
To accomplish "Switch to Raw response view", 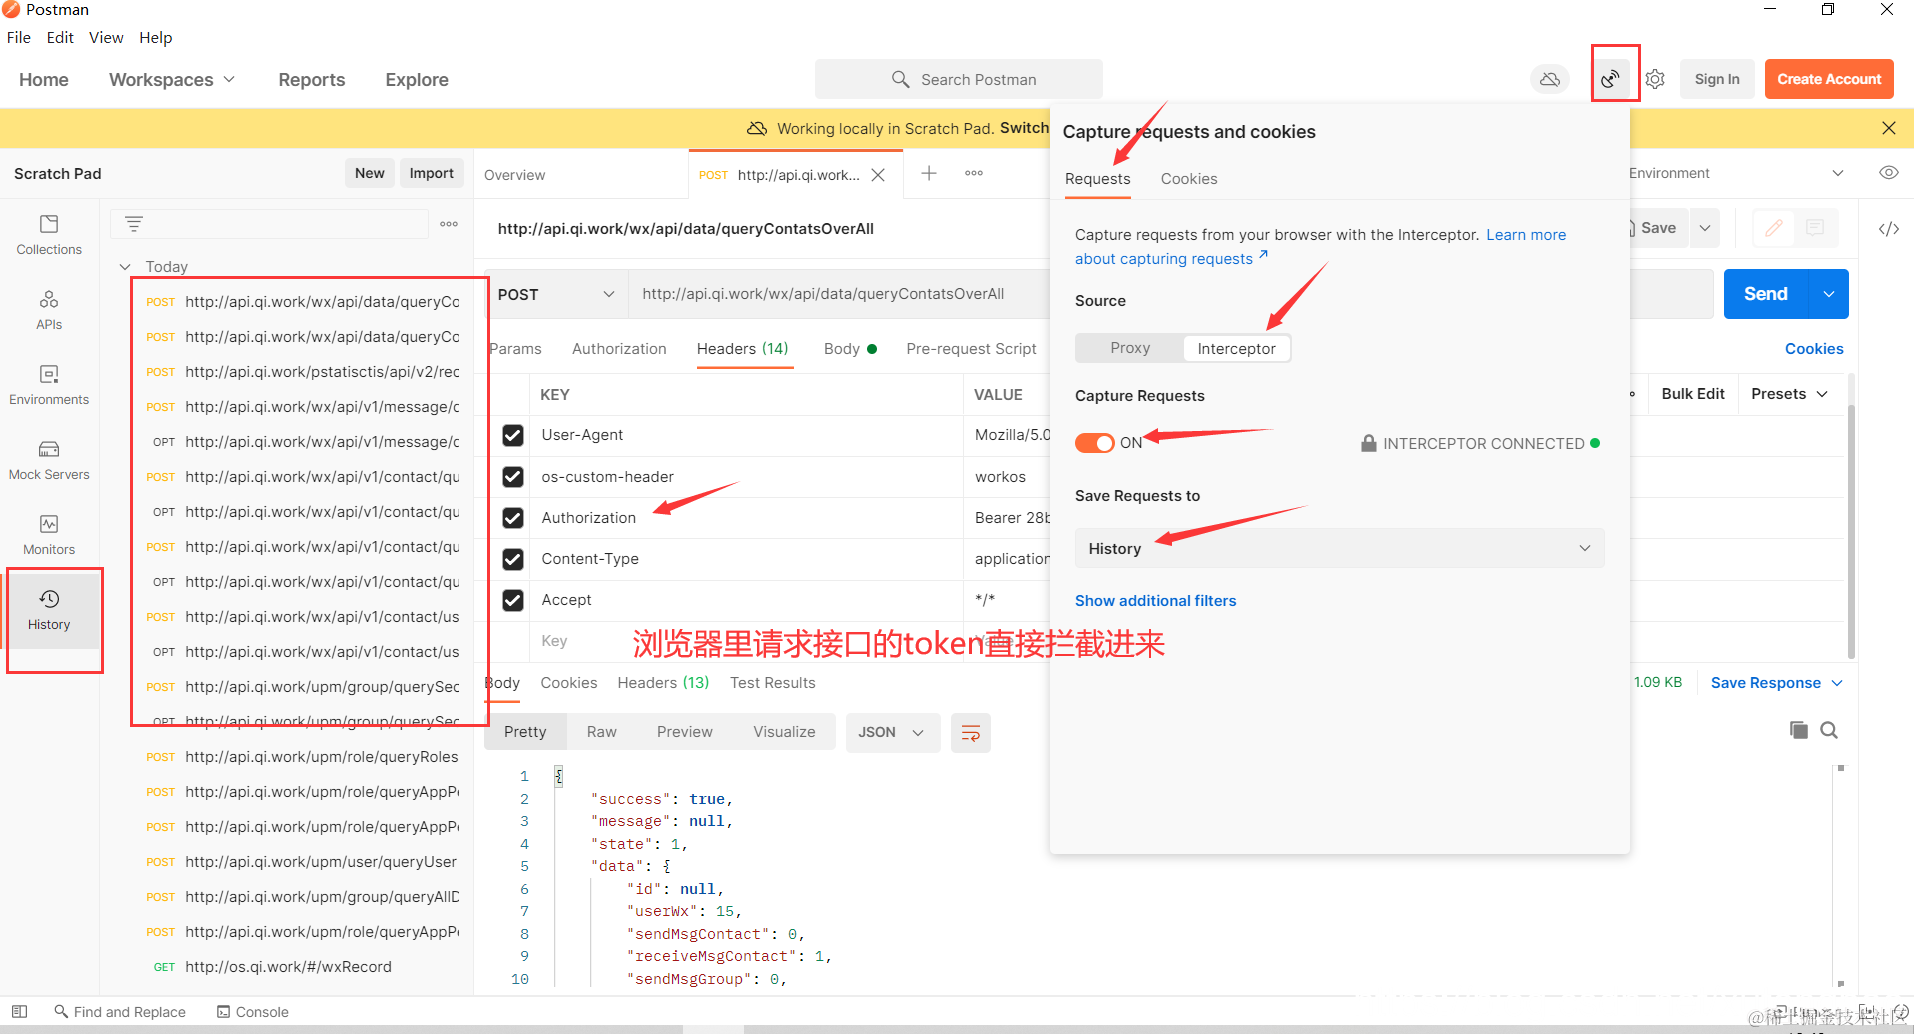I will click(601, 732).
